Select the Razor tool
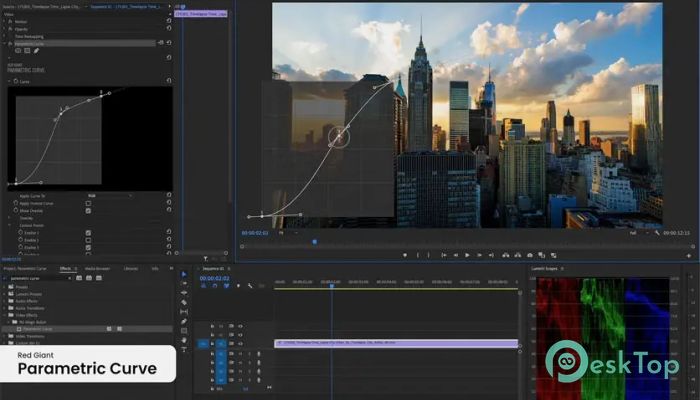700x400 pixels. pos(184,302)
